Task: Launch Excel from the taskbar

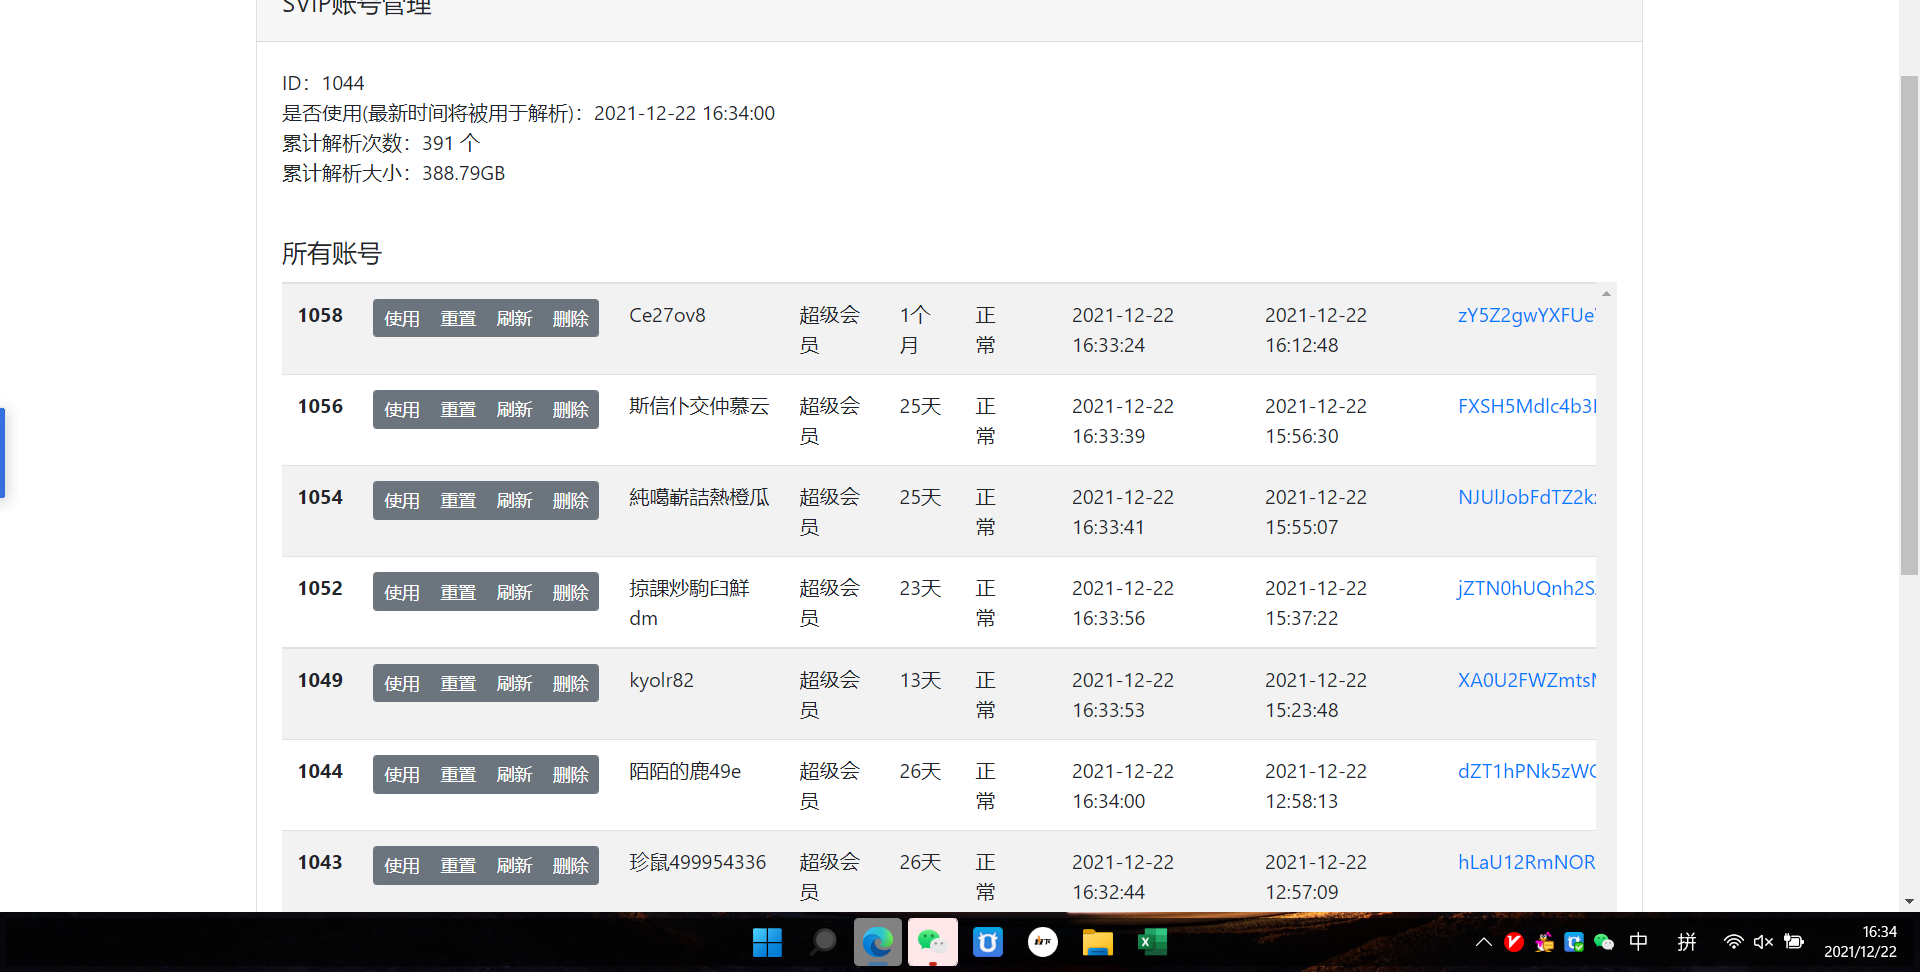Action: point(1152,942)
